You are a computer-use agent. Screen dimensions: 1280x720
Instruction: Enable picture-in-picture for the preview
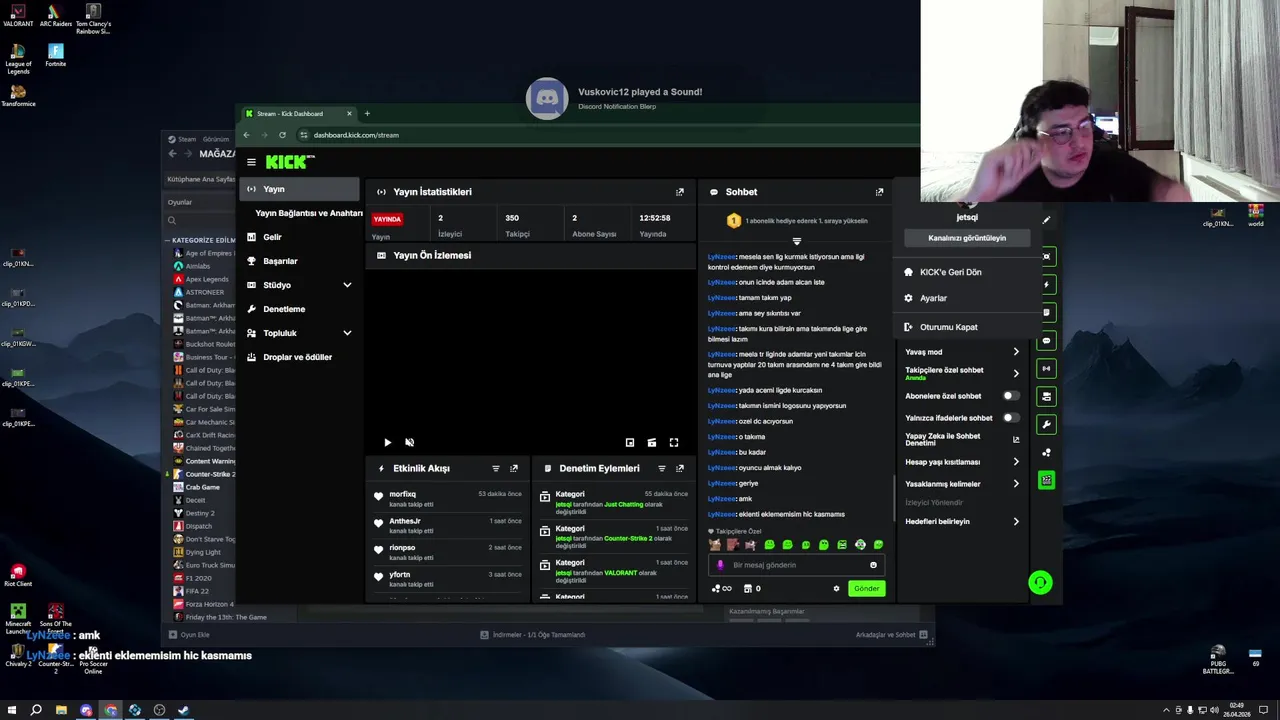coord(630,442)
